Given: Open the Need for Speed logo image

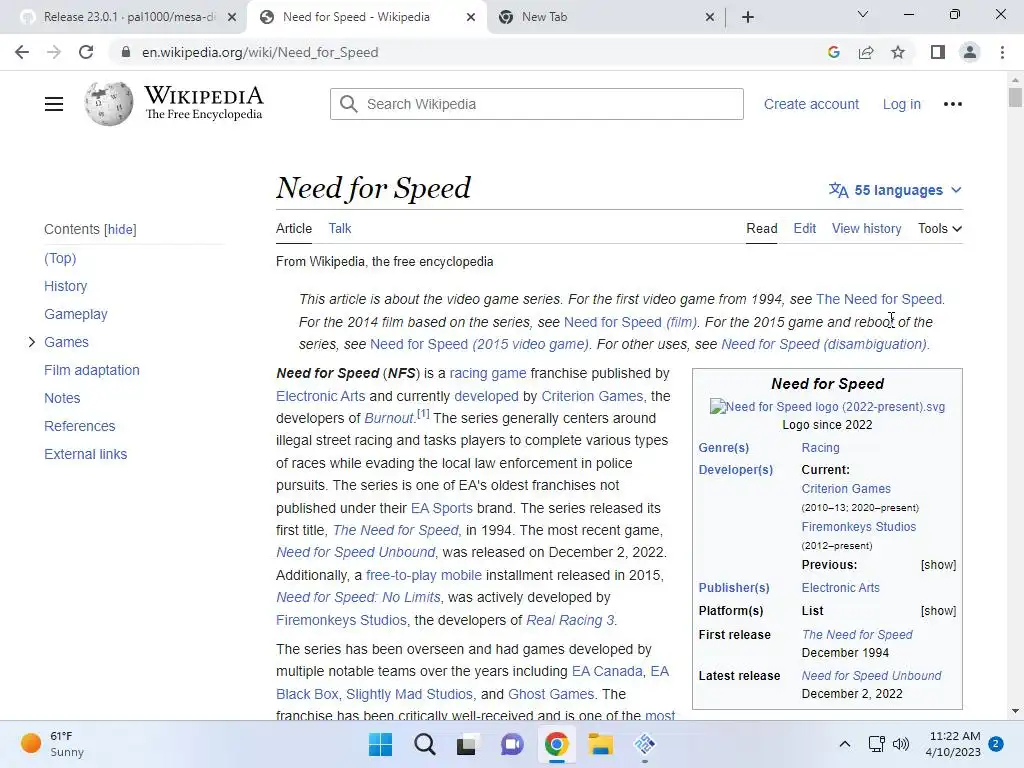Looking at the screenshot, I should coord(827,406).
